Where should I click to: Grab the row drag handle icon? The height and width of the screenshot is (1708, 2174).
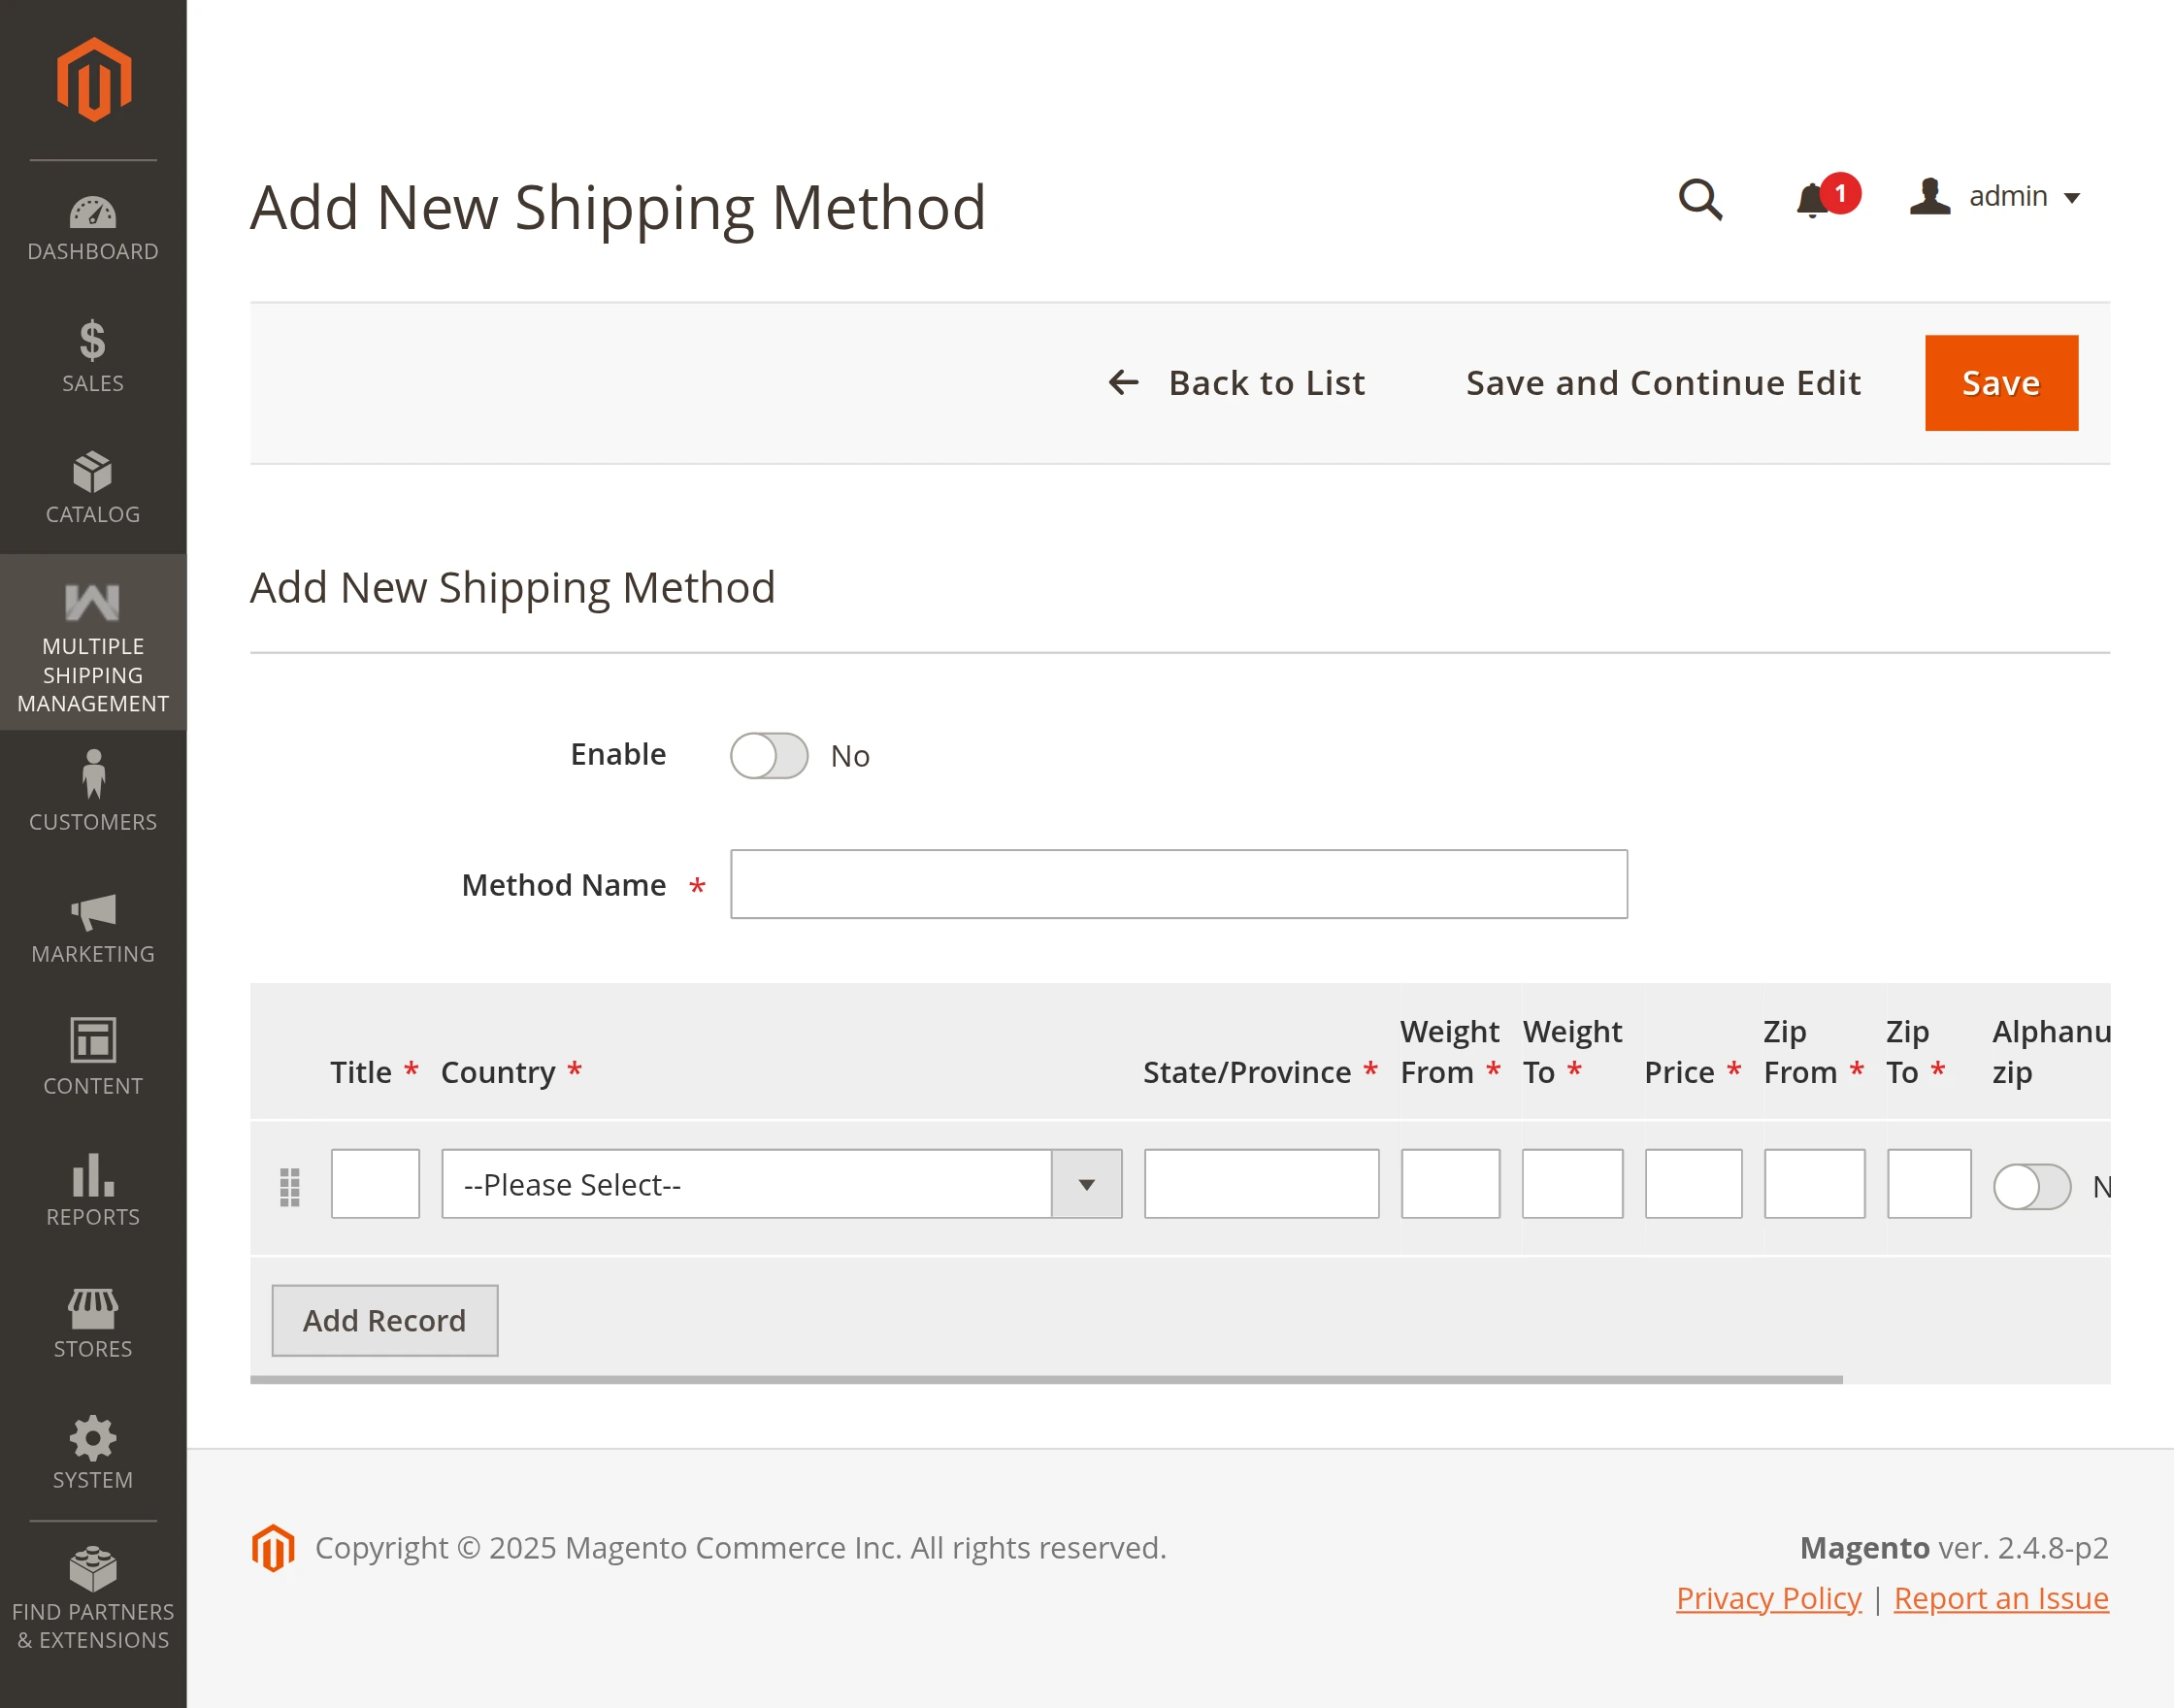pos(289,1186)
